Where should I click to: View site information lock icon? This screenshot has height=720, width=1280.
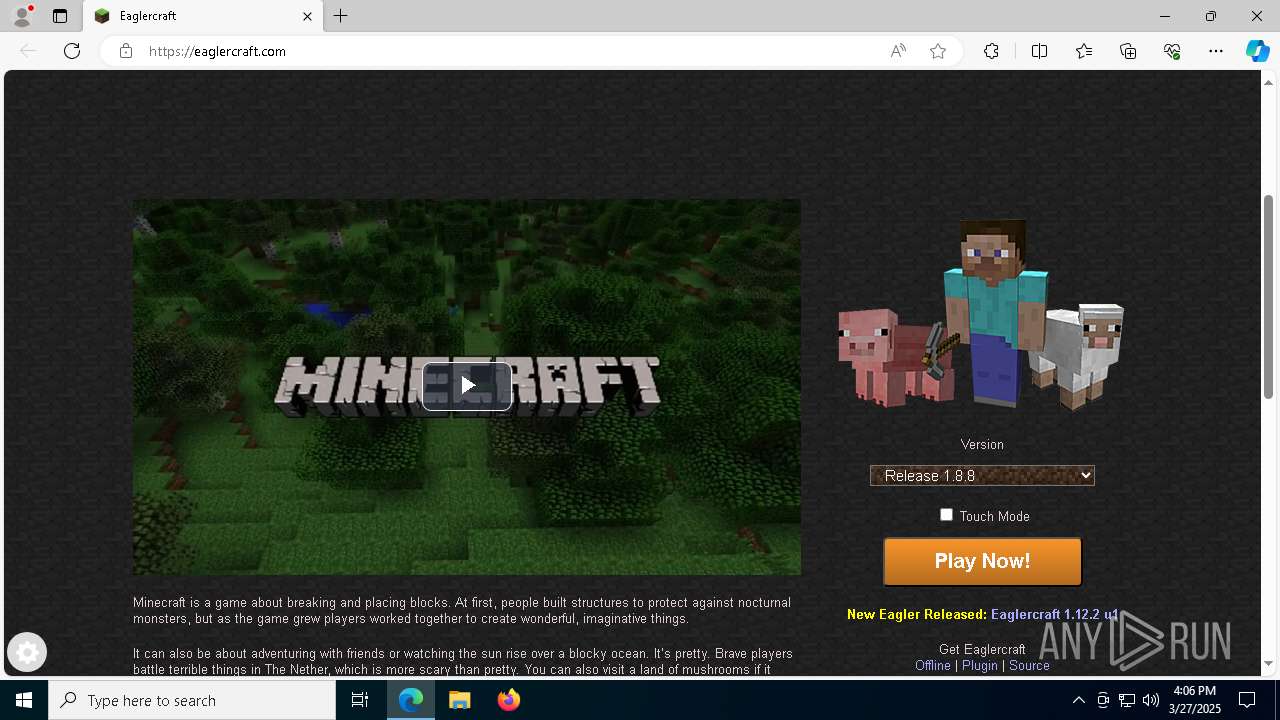click(126, 51)
